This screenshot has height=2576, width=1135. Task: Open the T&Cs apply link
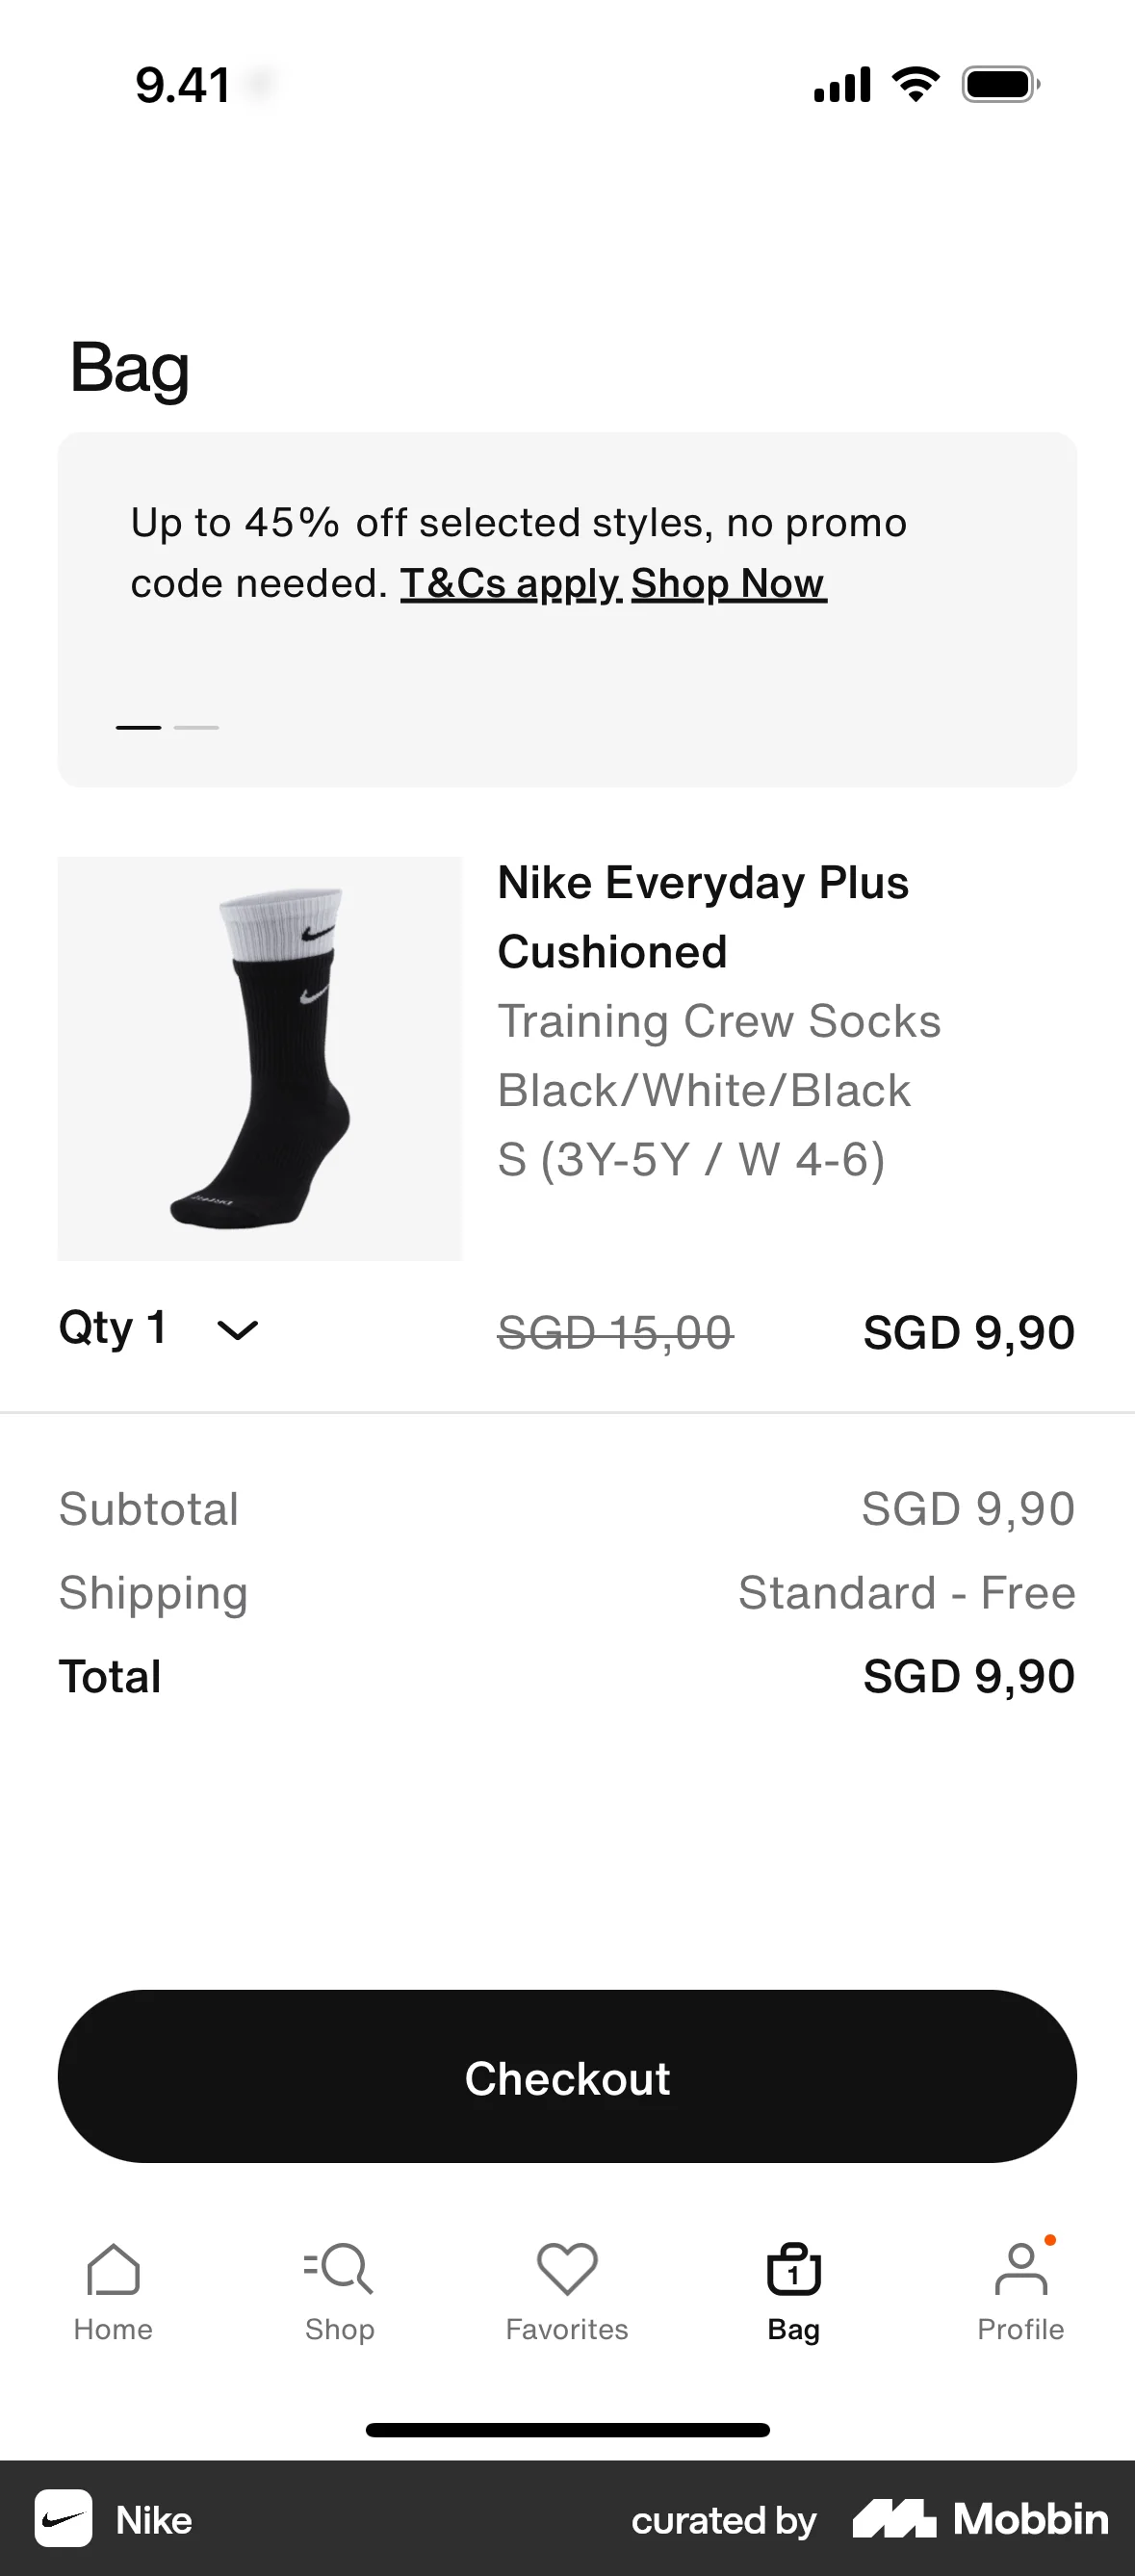509,583
